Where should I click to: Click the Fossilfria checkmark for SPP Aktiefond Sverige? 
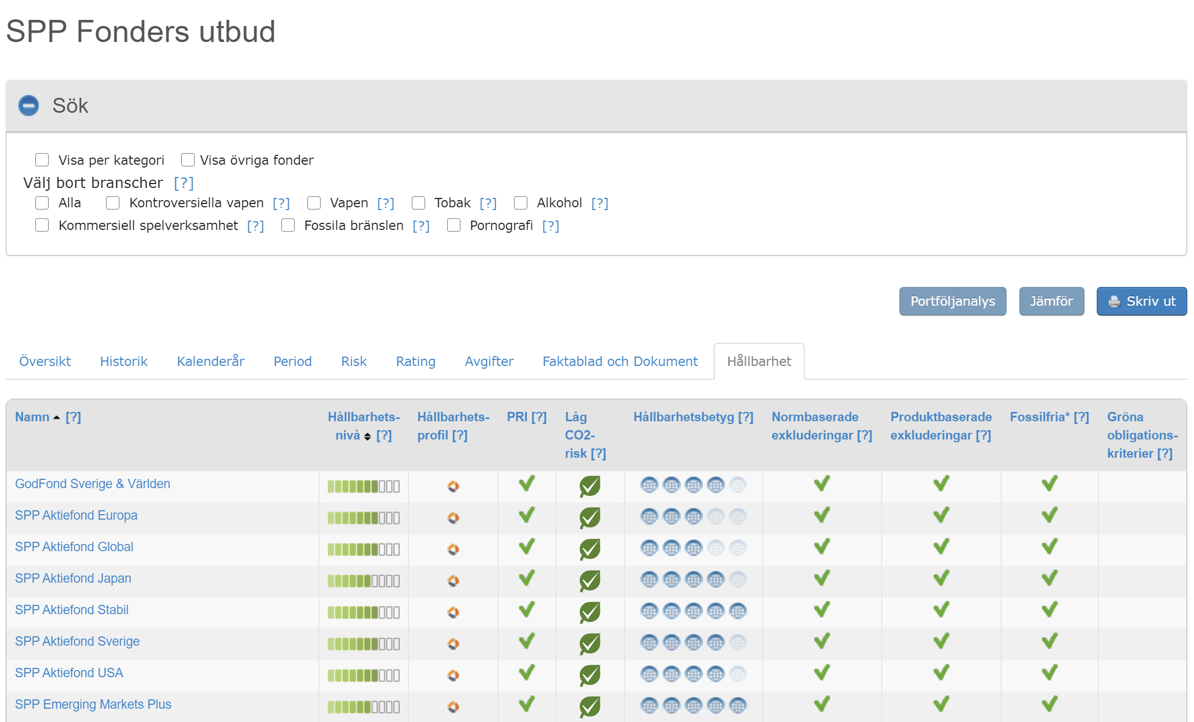coord(1049,641)
